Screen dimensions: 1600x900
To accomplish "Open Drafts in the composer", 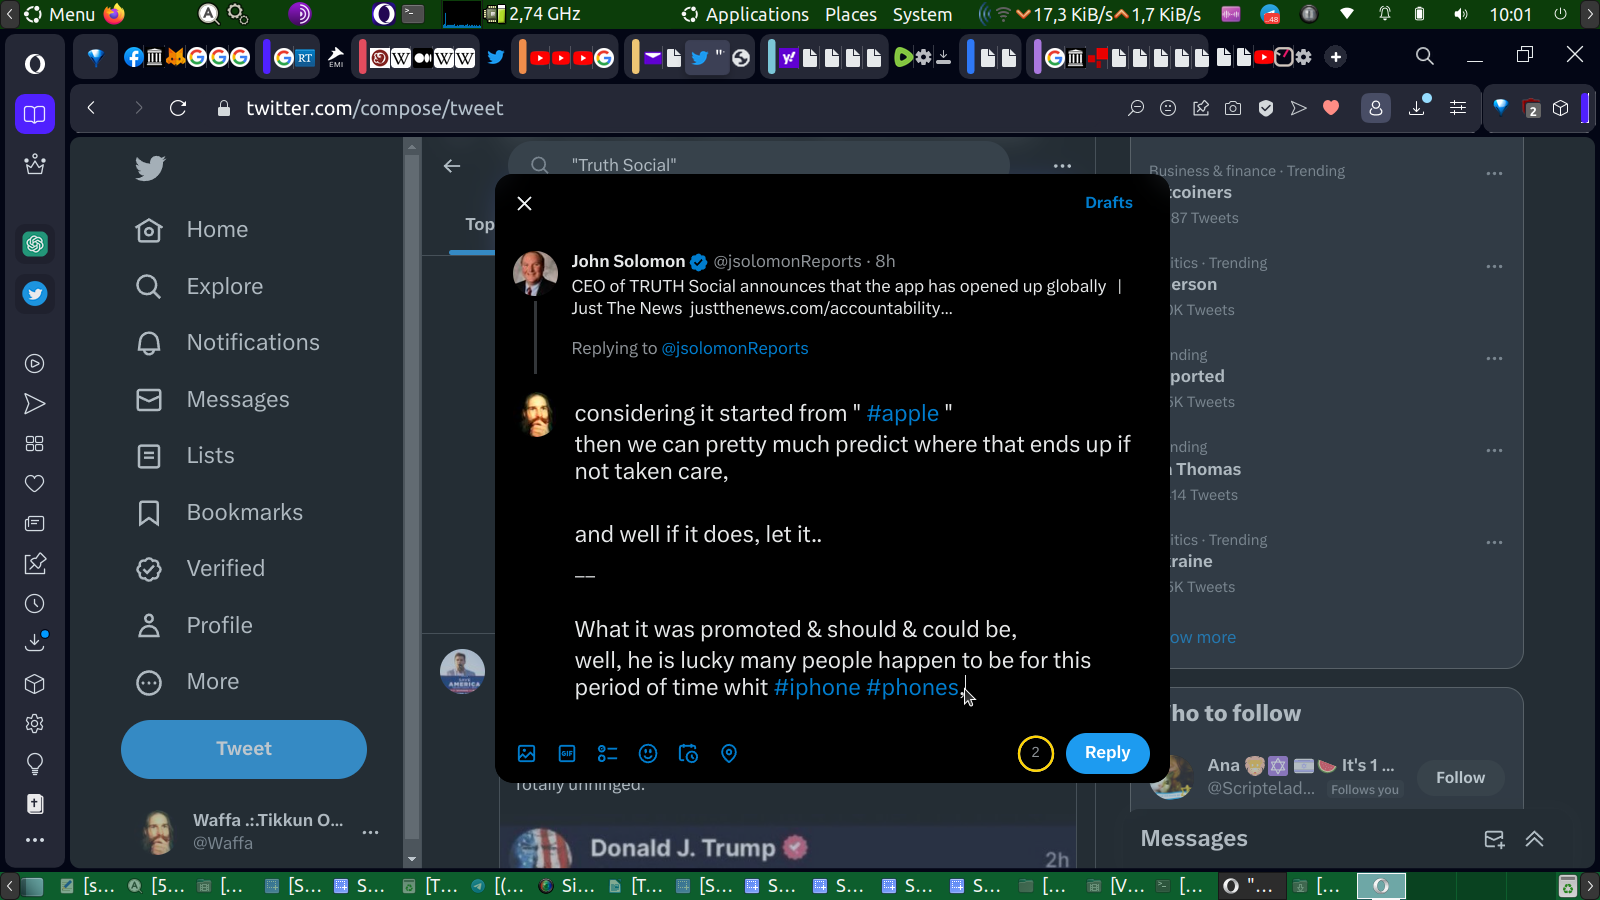I will [x=1109, y=203].
